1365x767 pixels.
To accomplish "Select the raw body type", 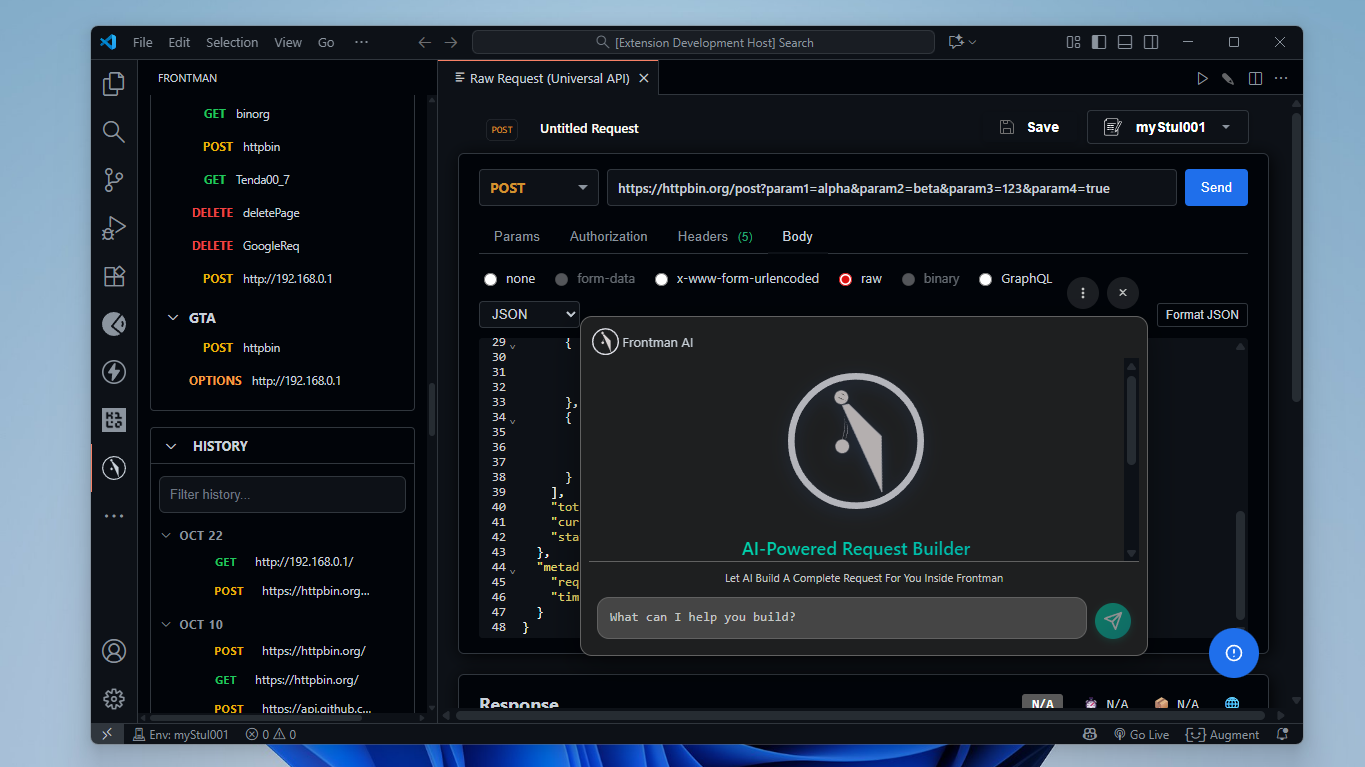I will point(845,279).
